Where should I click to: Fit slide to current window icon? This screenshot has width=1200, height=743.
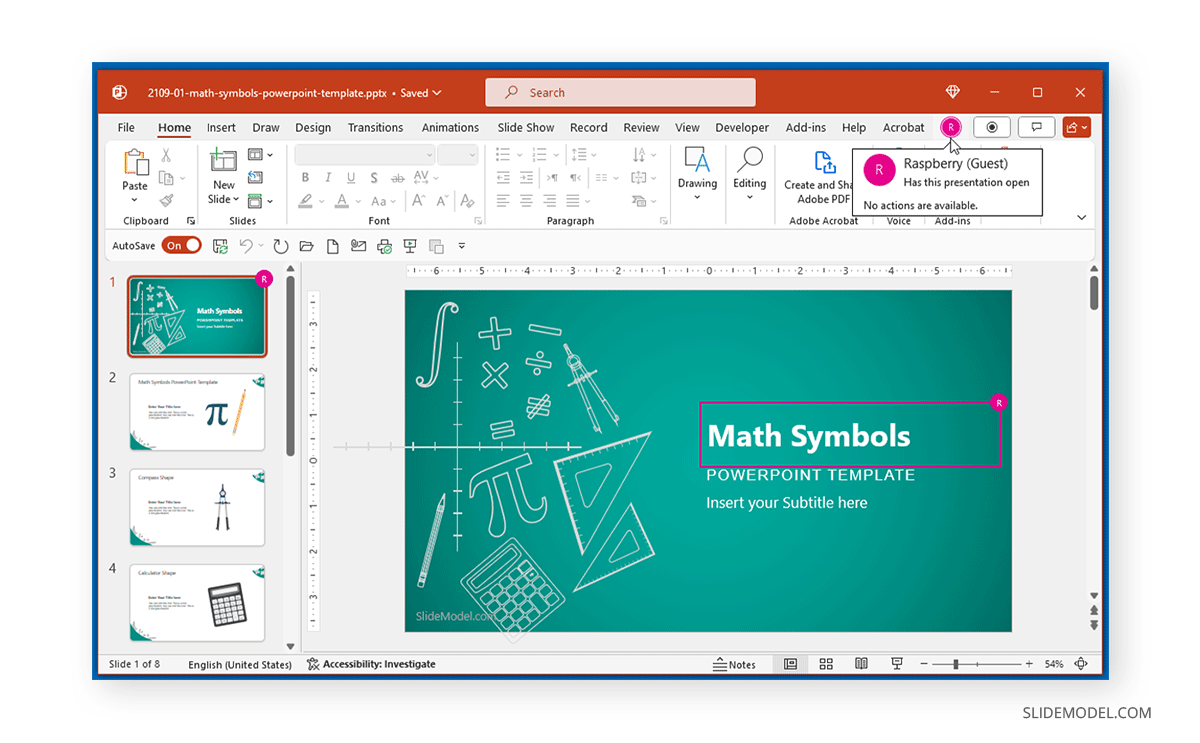click(x=1081, y=664)
